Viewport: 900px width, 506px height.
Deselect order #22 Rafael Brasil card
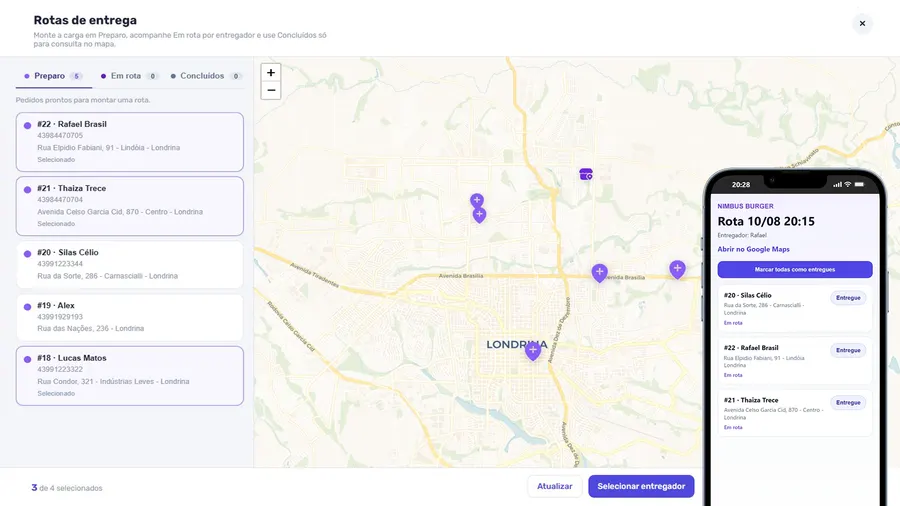point(130,142)
